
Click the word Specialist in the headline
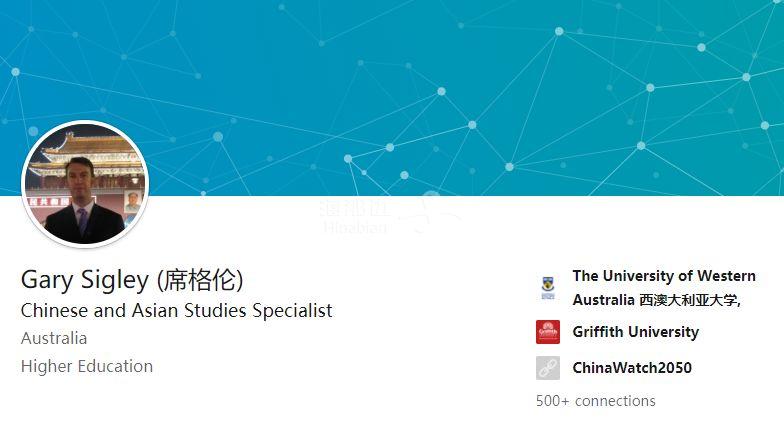(292, 310)
